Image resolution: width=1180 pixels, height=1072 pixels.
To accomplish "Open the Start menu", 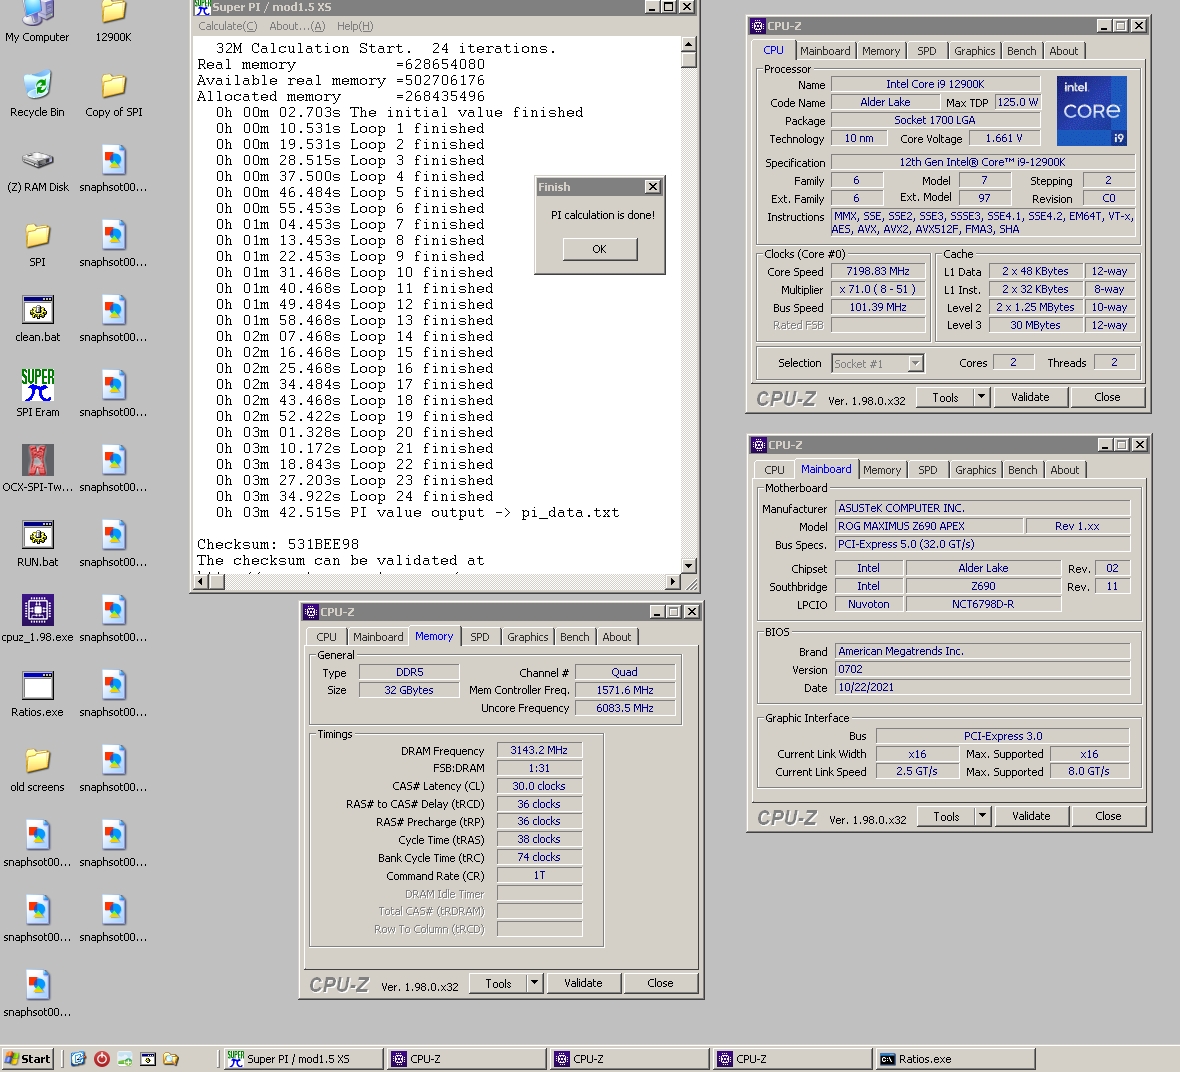I will [28, 1058].
